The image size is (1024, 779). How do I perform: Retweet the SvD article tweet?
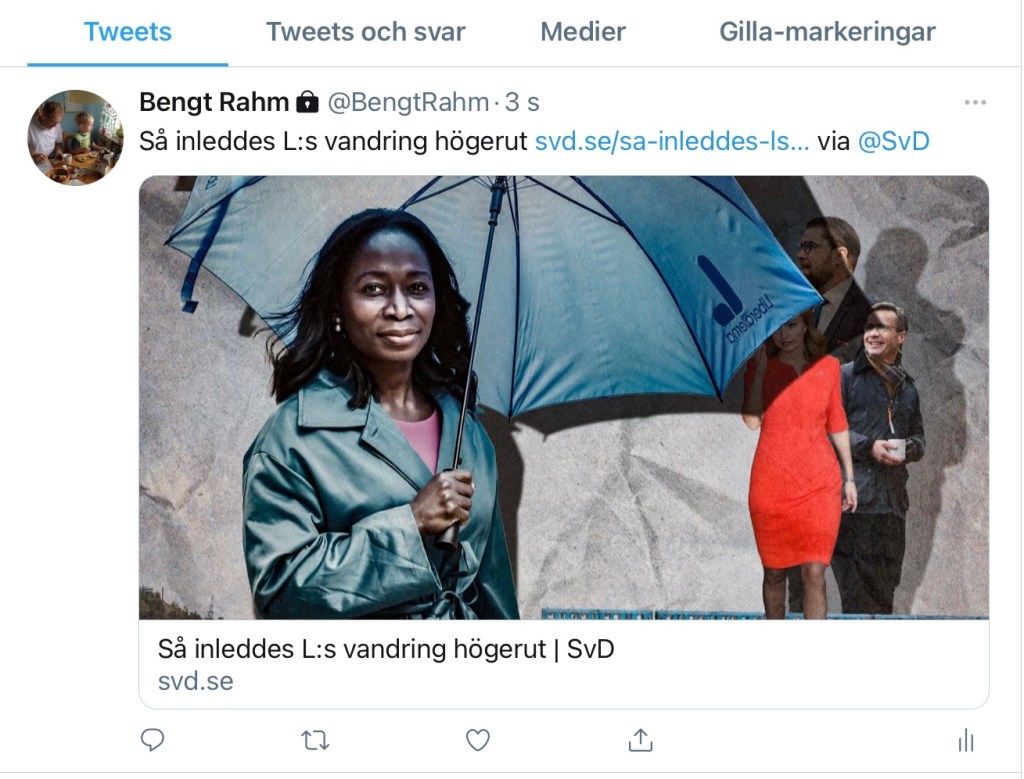[315, 740]
